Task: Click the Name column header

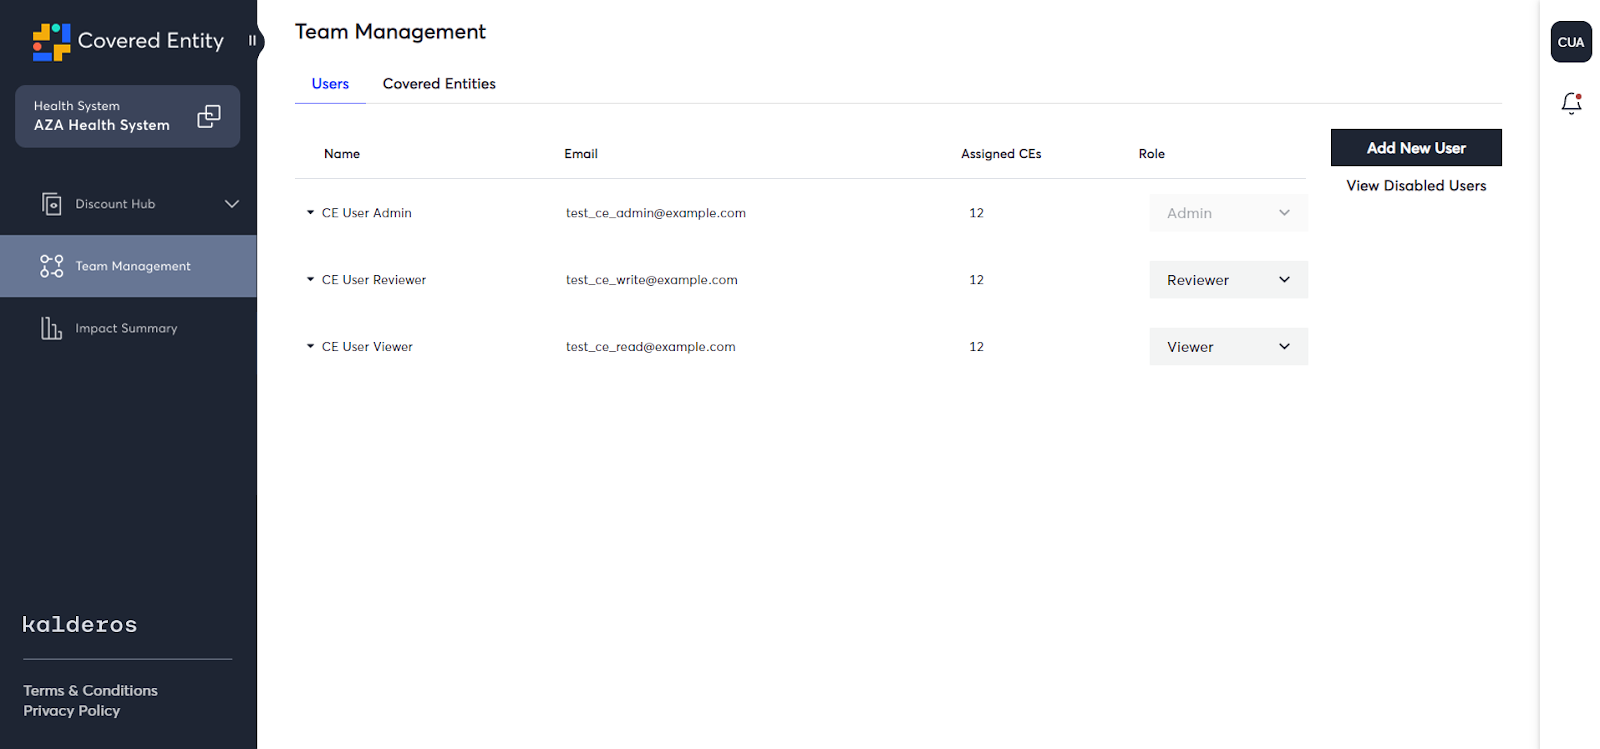Action: click(342, 154)
